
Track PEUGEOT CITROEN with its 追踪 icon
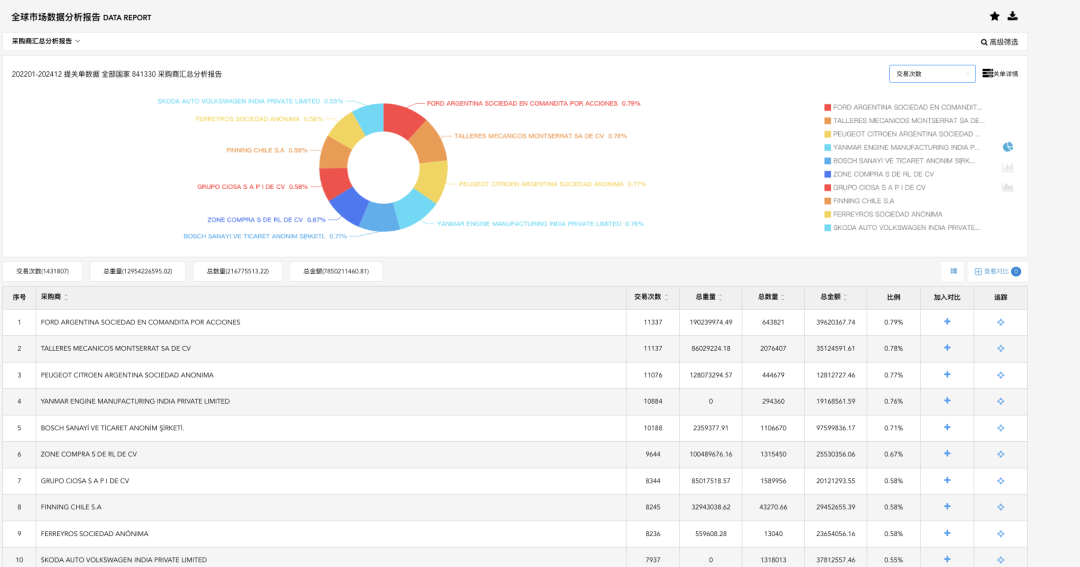pyautogui.click(x=1001, y=375)
